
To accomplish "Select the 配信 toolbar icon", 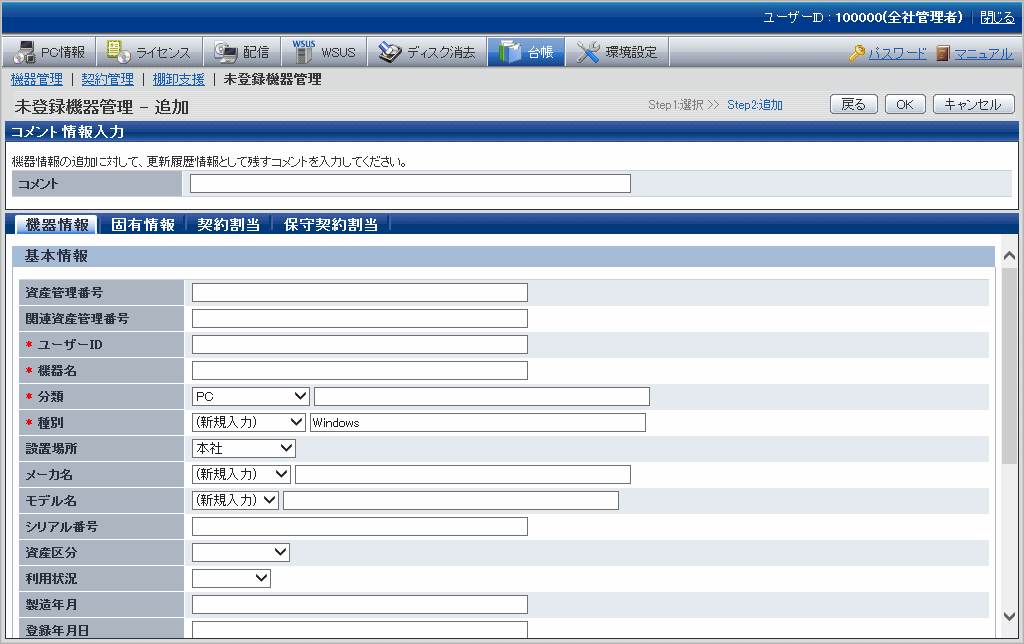I will (225, 52).
